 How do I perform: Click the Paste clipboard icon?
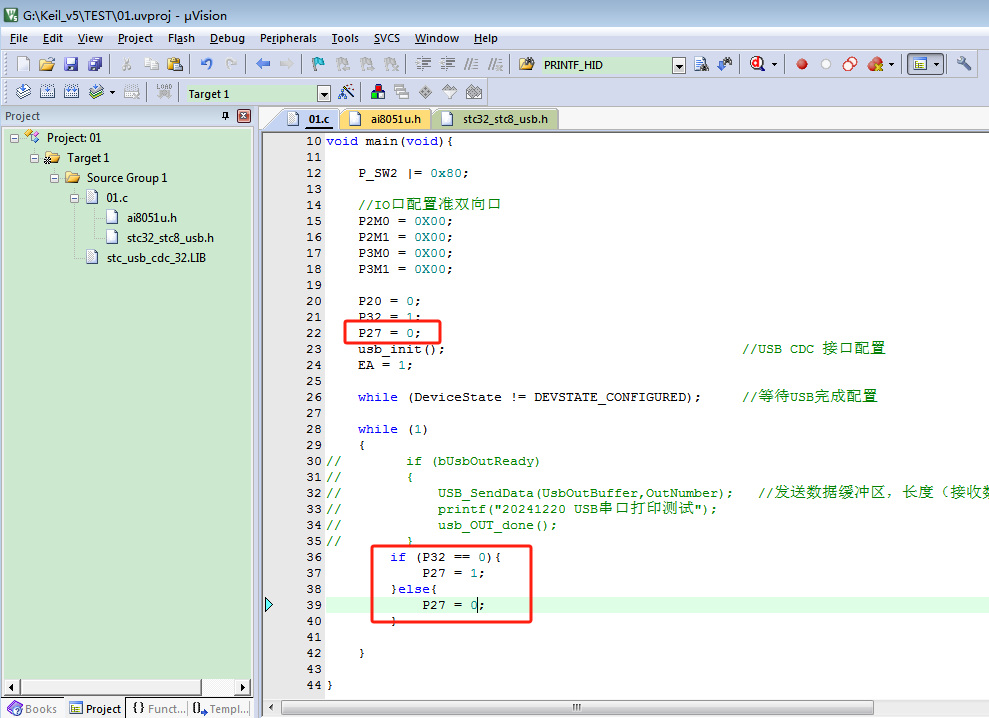175,64
